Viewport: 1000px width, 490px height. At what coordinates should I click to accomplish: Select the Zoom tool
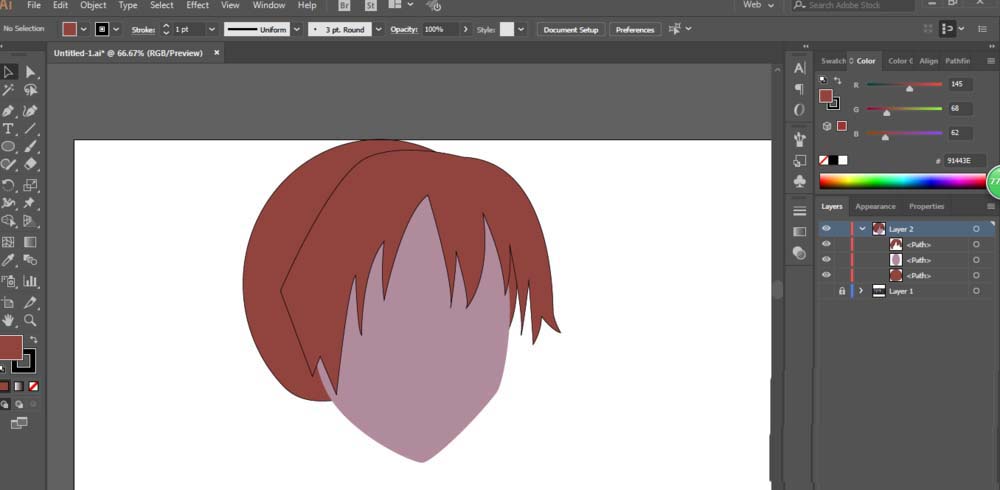30,320
